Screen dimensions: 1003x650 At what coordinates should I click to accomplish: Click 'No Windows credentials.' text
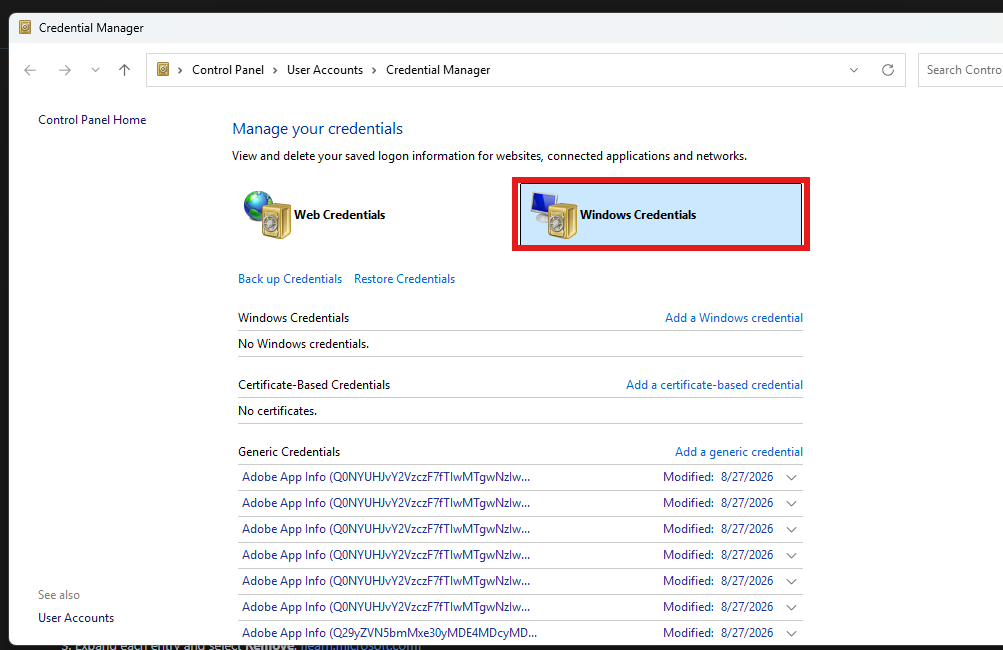[303, 344]
